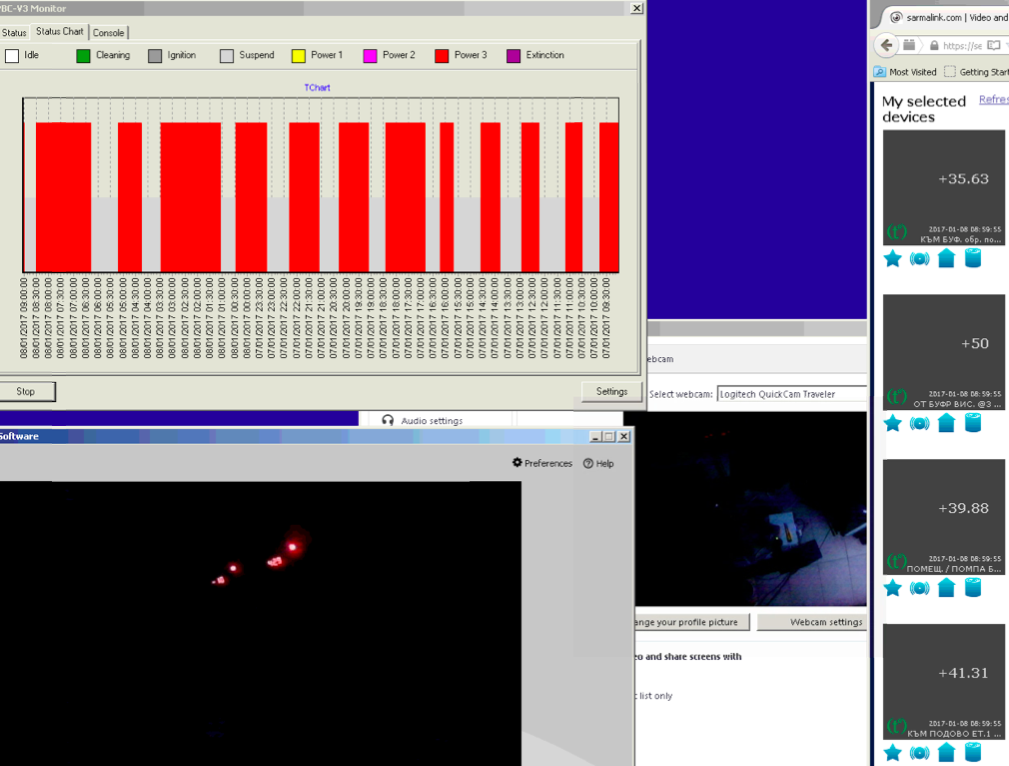Open Help with the question mark icon
The image size is (1009, 766).
pyautogui.click(x=588, y=463)
